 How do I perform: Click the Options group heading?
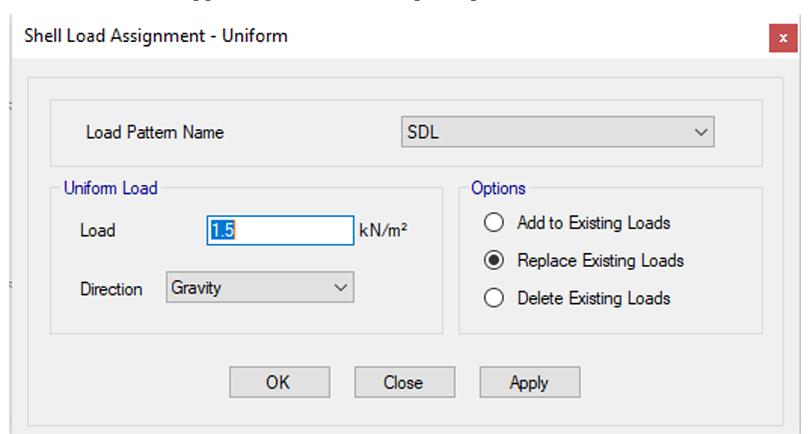(498, 188)
